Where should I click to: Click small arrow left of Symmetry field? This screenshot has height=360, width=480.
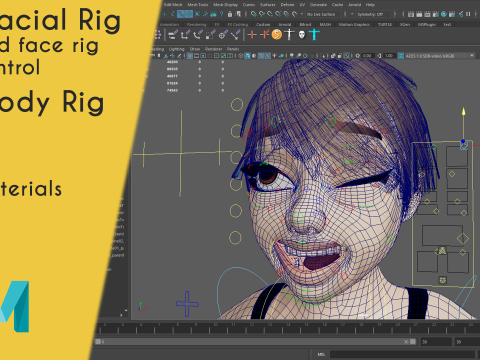(352, 14)
